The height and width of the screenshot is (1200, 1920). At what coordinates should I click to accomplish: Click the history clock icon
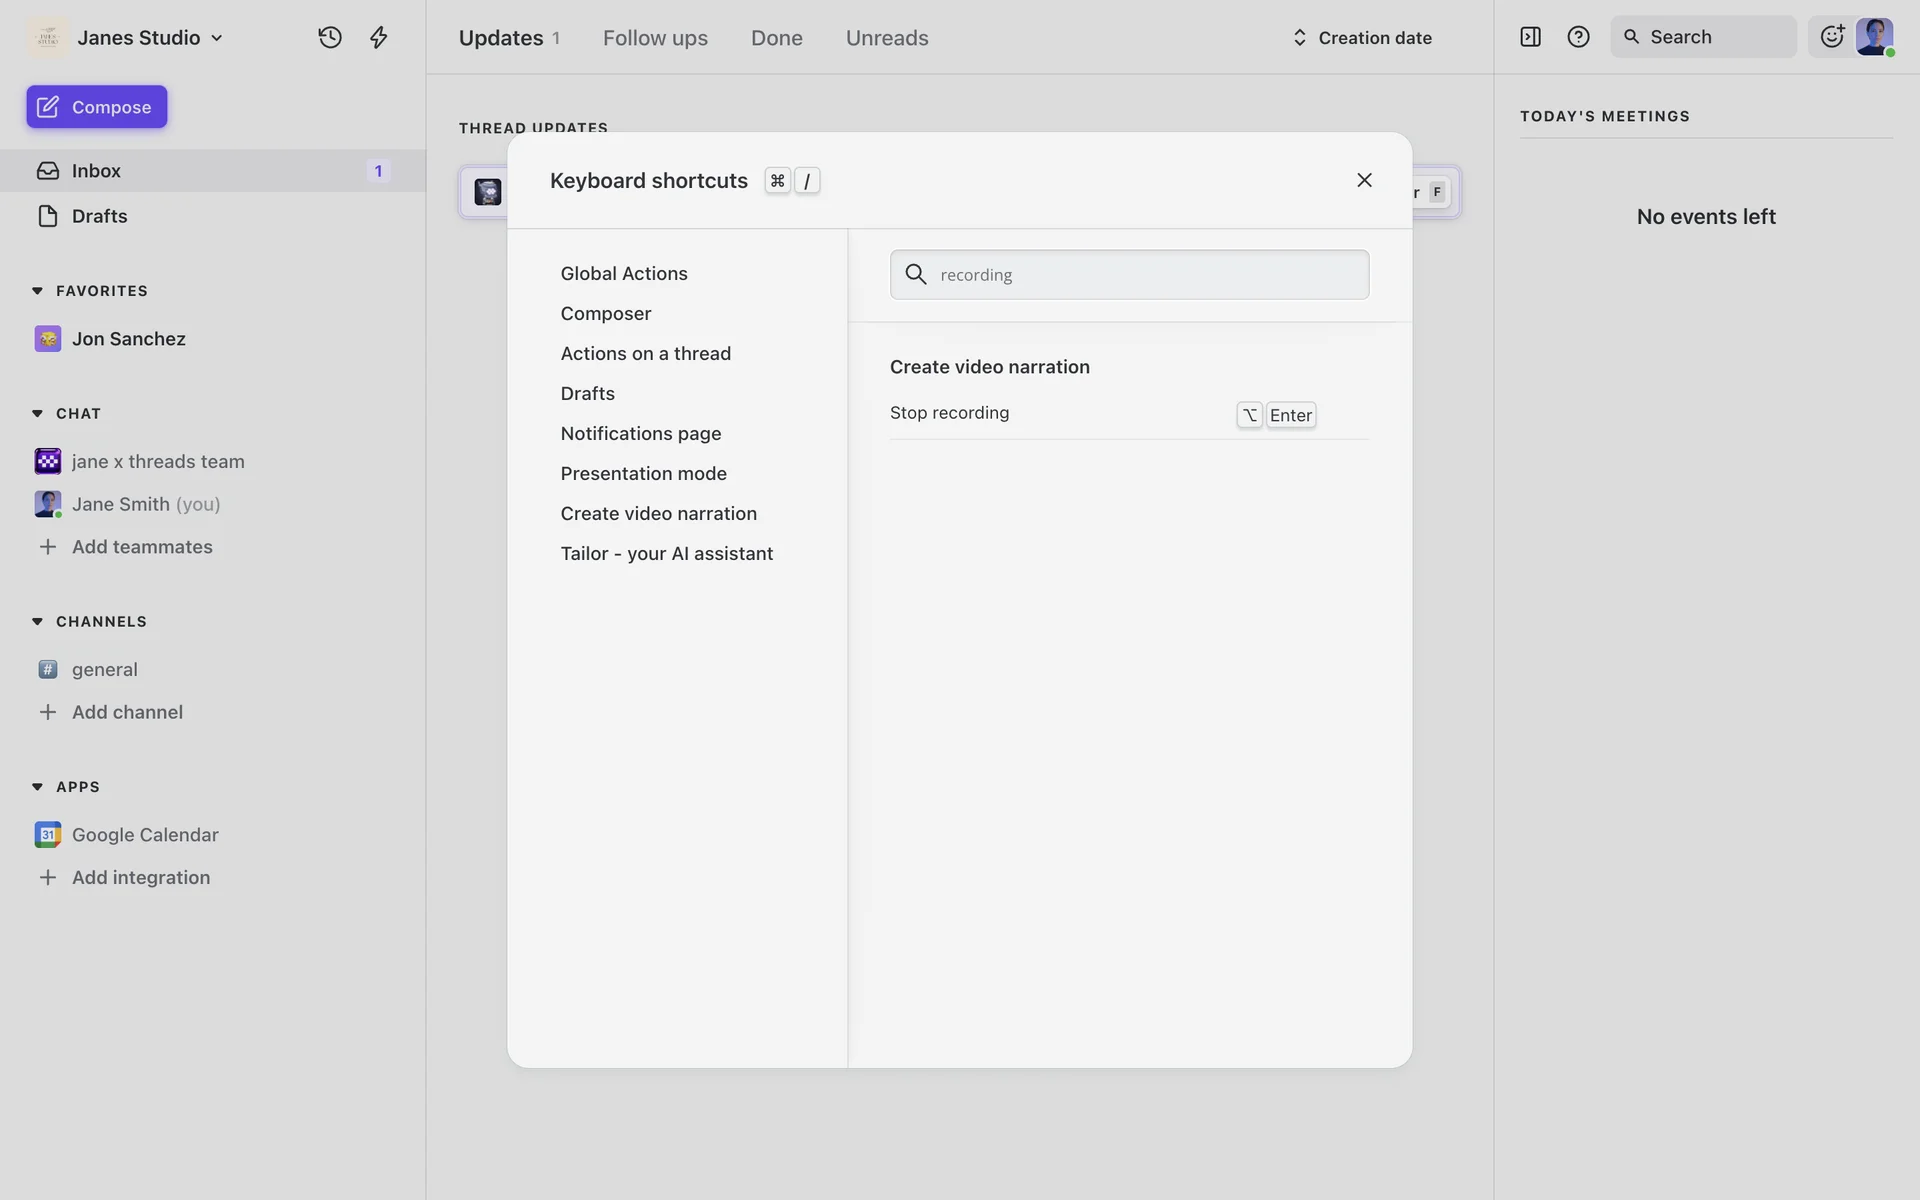point(330,37)
